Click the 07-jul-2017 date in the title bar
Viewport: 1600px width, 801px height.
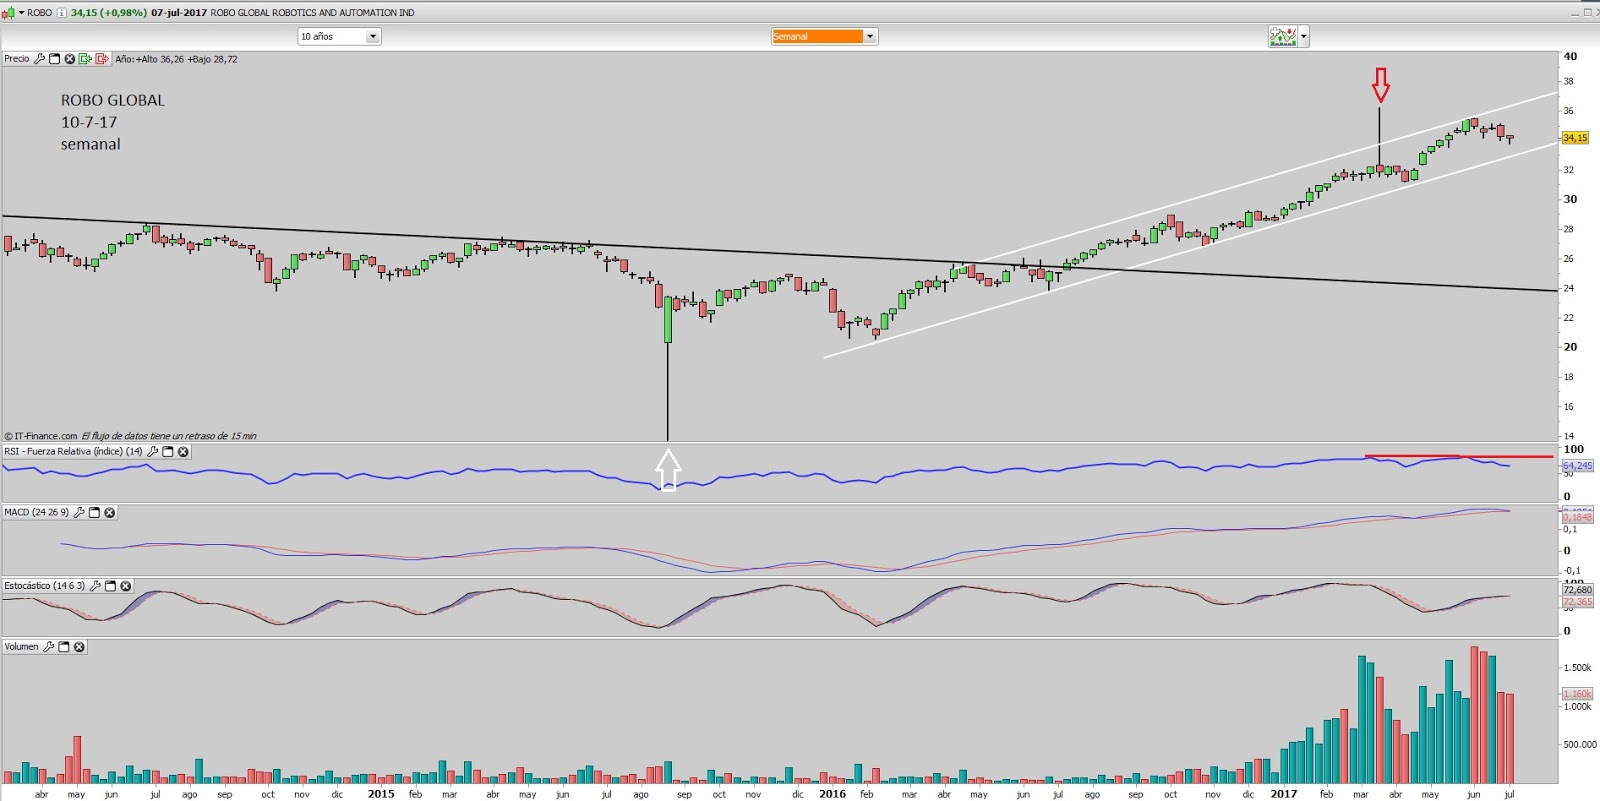tap(179, 12)
